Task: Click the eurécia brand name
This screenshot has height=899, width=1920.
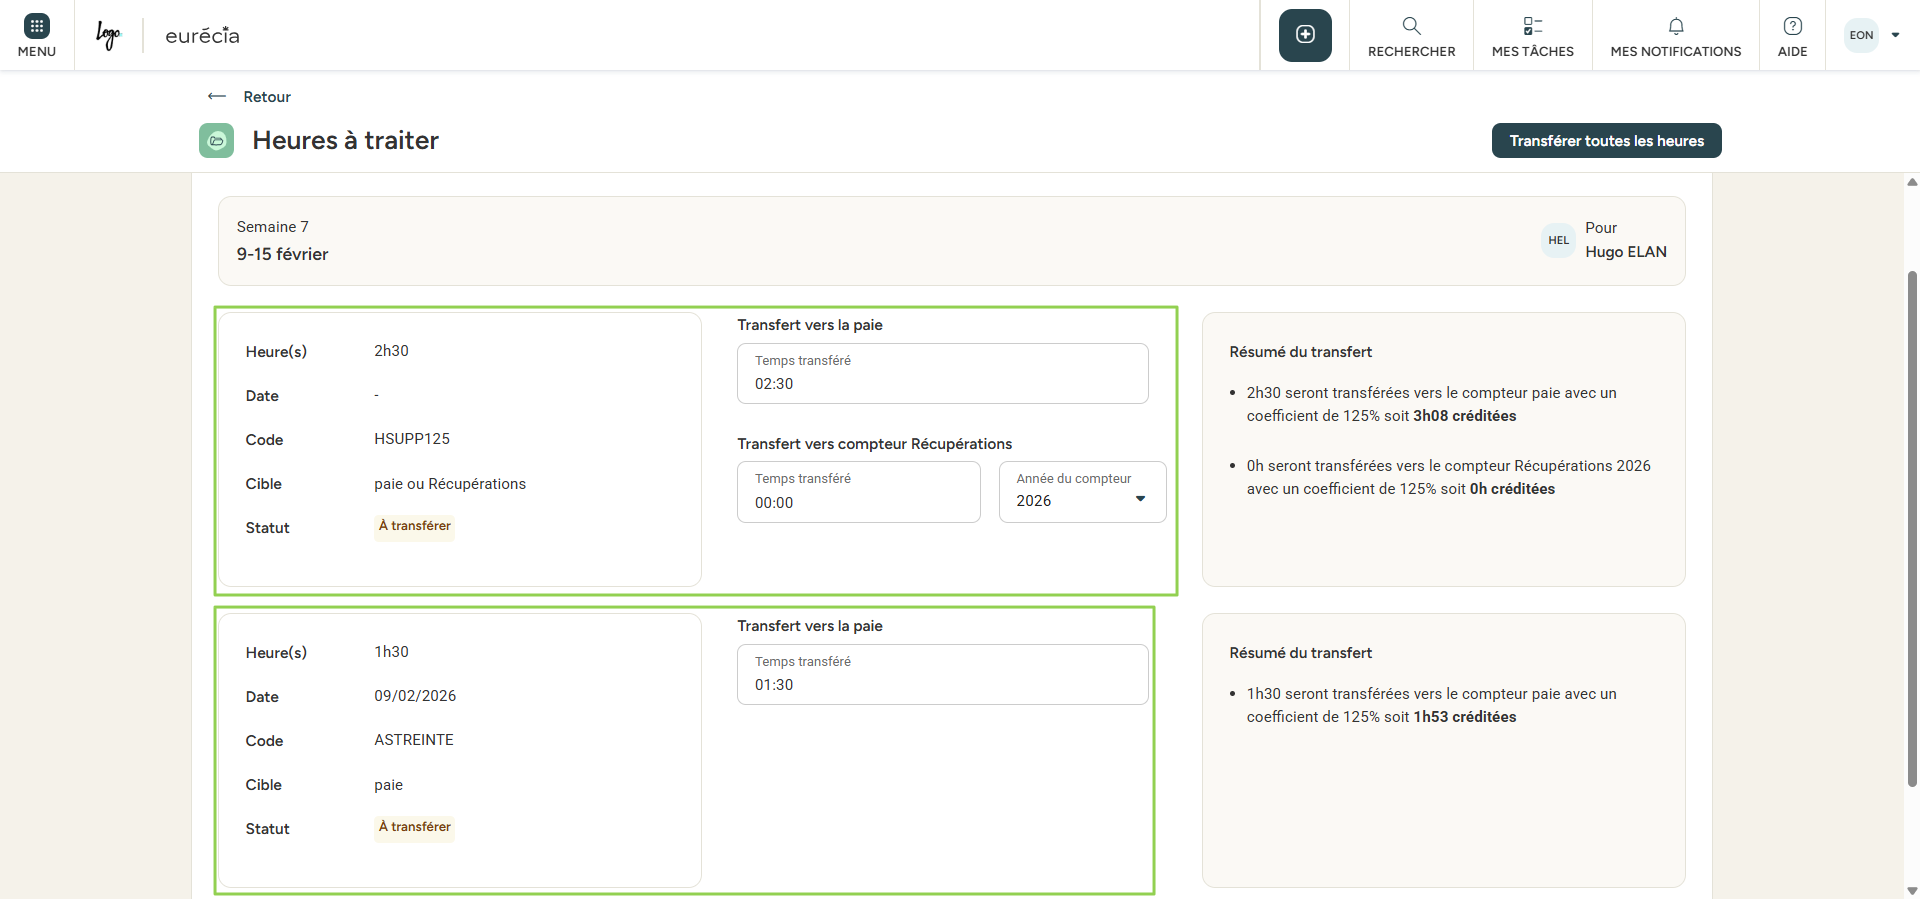Action: [202, 36]
